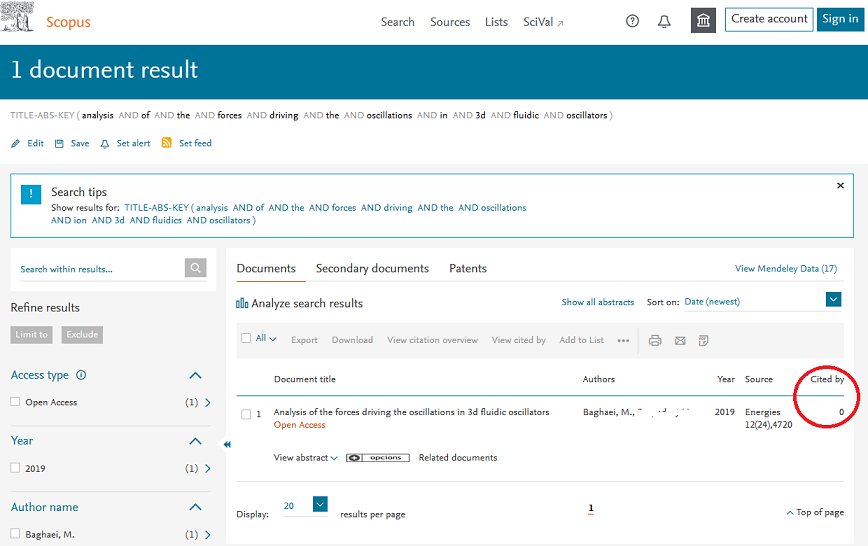Collapse sidebar with double arrow icon
The height and width of the screenshot is (546, 868).
[227, 444]
